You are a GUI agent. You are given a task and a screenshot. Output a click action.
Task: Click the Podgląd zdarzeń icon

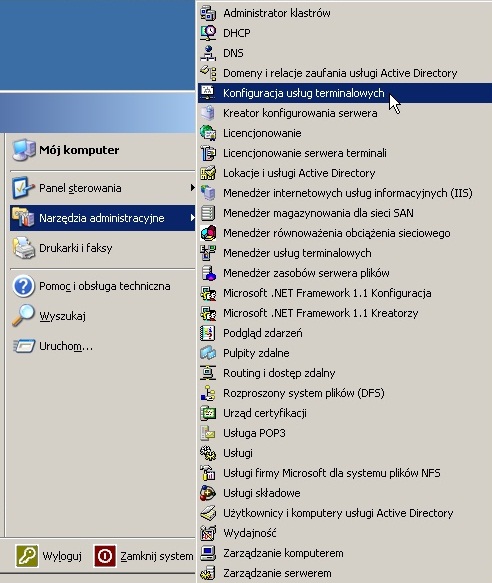coord(208,333)
